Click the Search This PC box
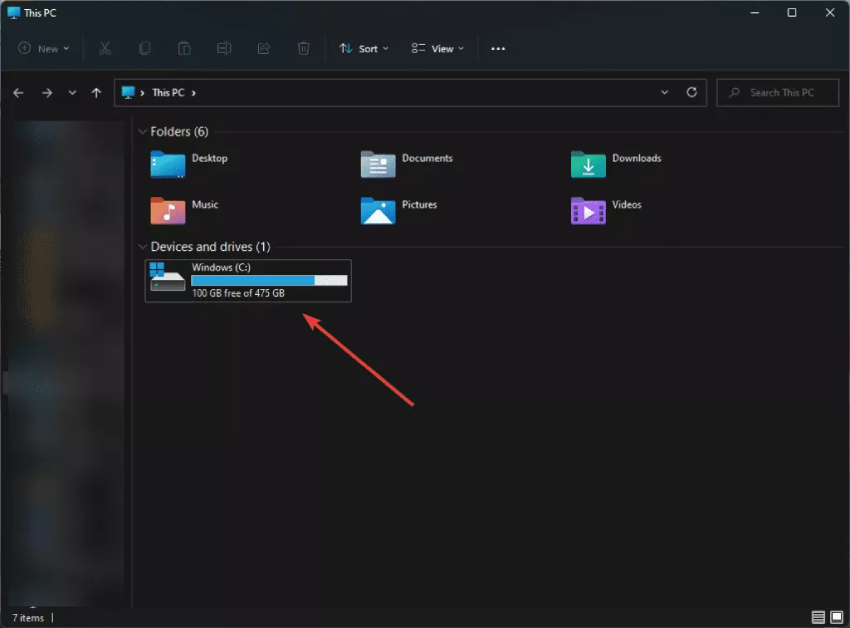This screenshot has height=628, width=850. [x=778, y=93]
